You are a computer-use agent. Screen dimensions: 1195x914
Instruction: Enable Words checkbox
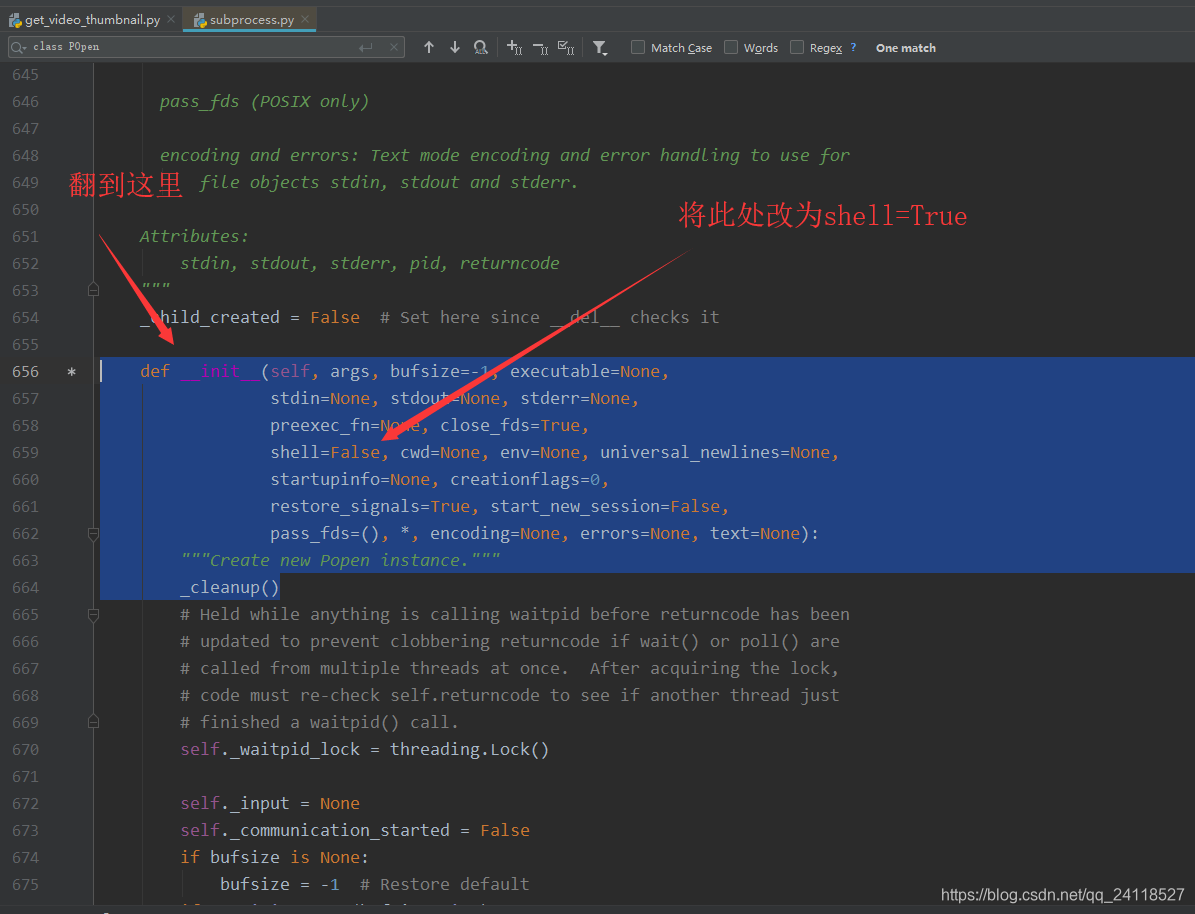[x=731, y=47]
